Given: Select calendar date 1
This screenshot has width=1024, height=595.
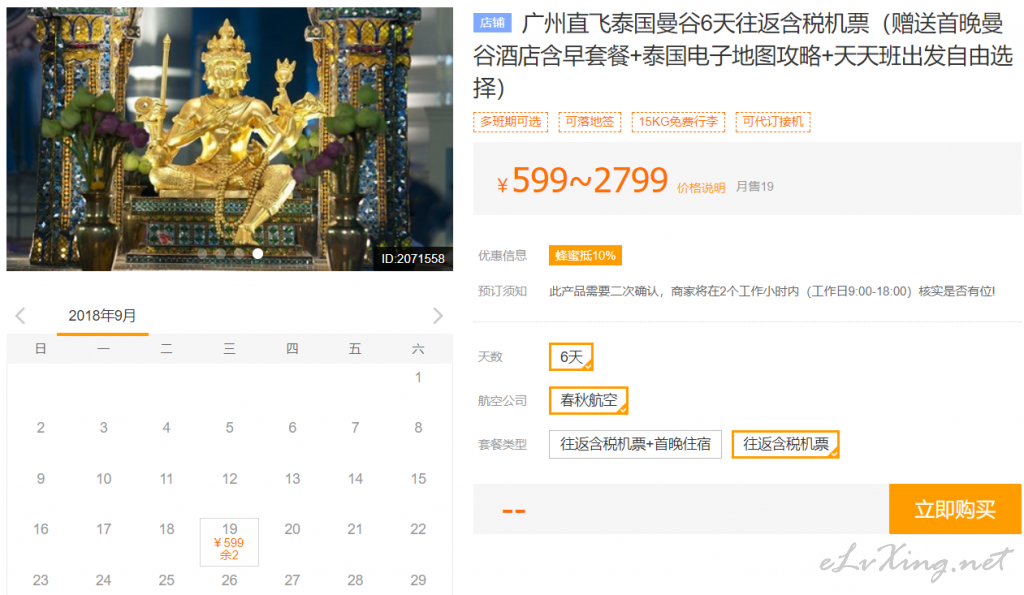Looking at the screenshot, I should (x=418, y=378).
